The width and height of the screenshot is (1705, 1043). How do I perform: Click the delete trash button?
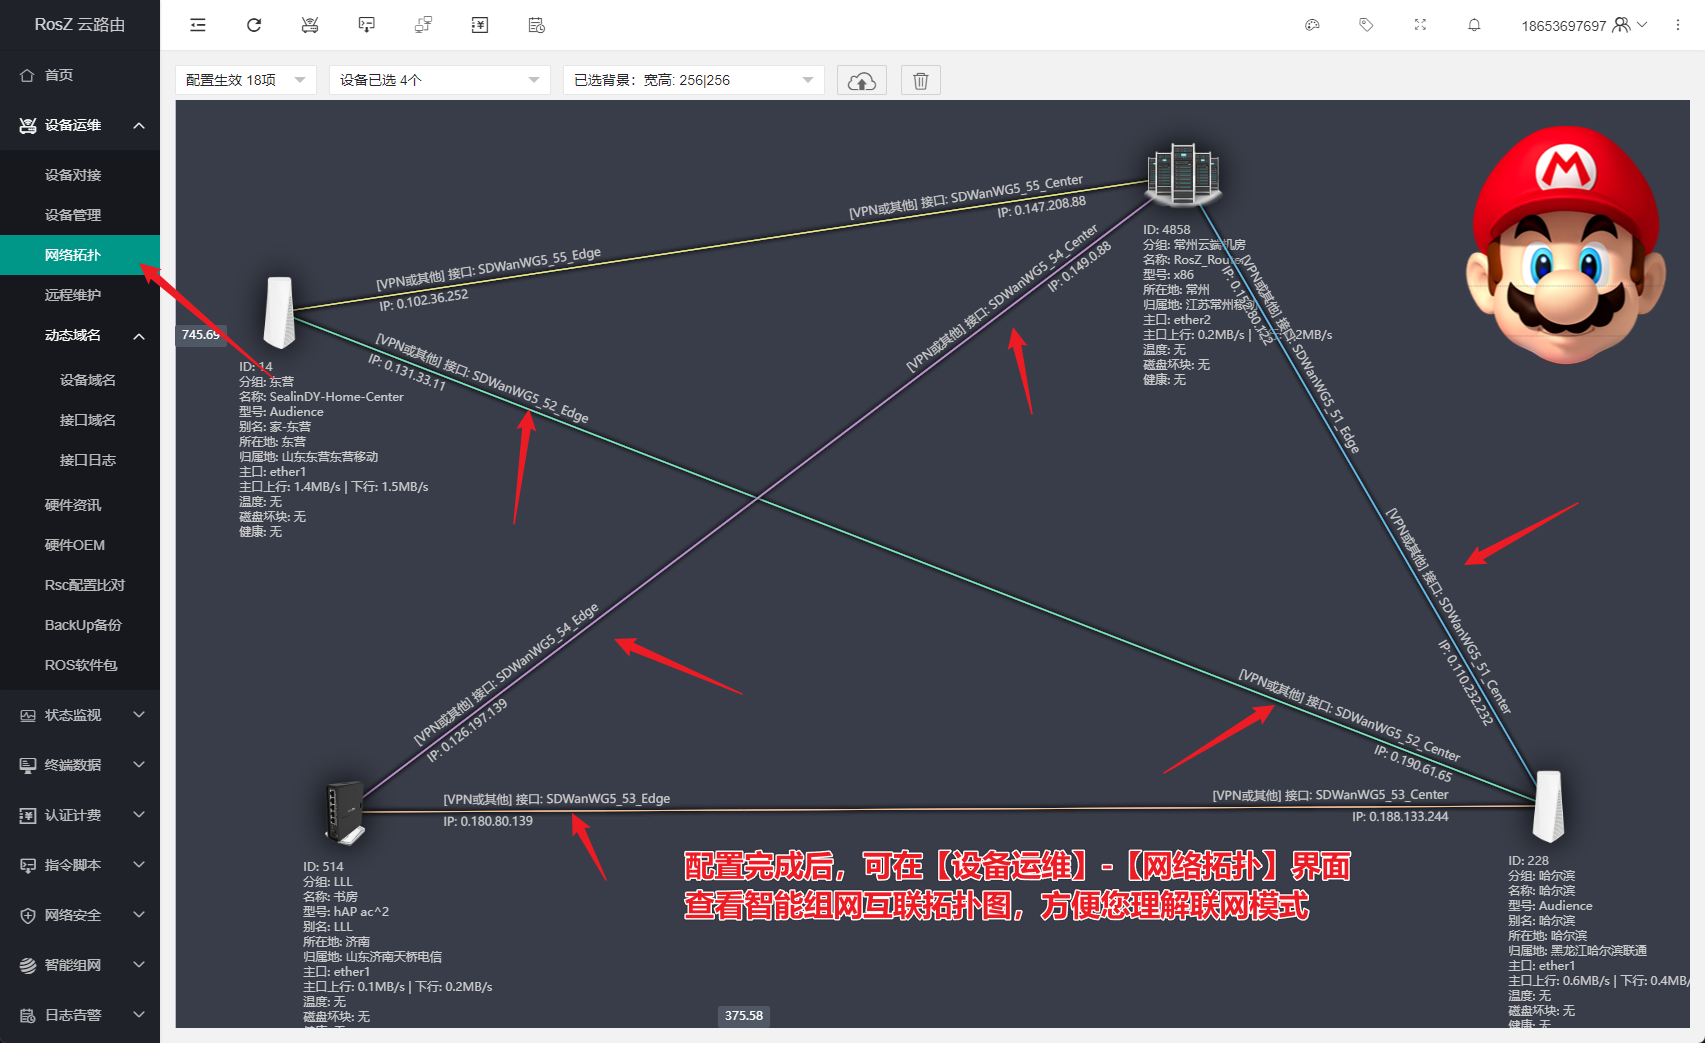coord(920,80)
